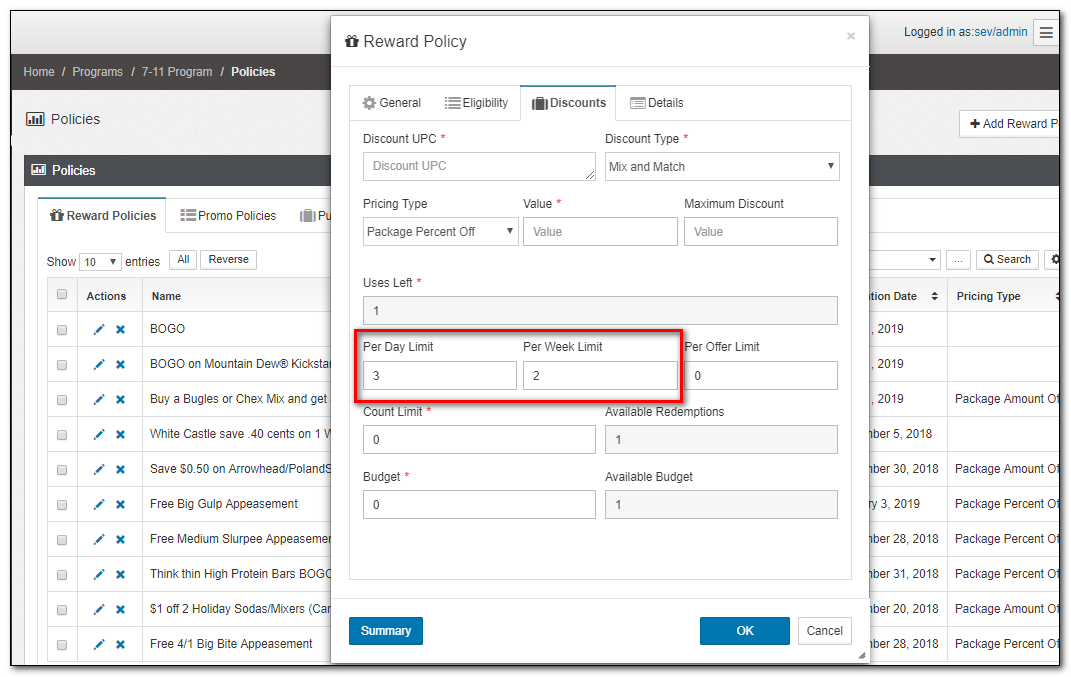Image resolution: width=1071 pixels, height=677 pixels.
Task: Open the Details tab in dialog
Action: tap(656, 103)
